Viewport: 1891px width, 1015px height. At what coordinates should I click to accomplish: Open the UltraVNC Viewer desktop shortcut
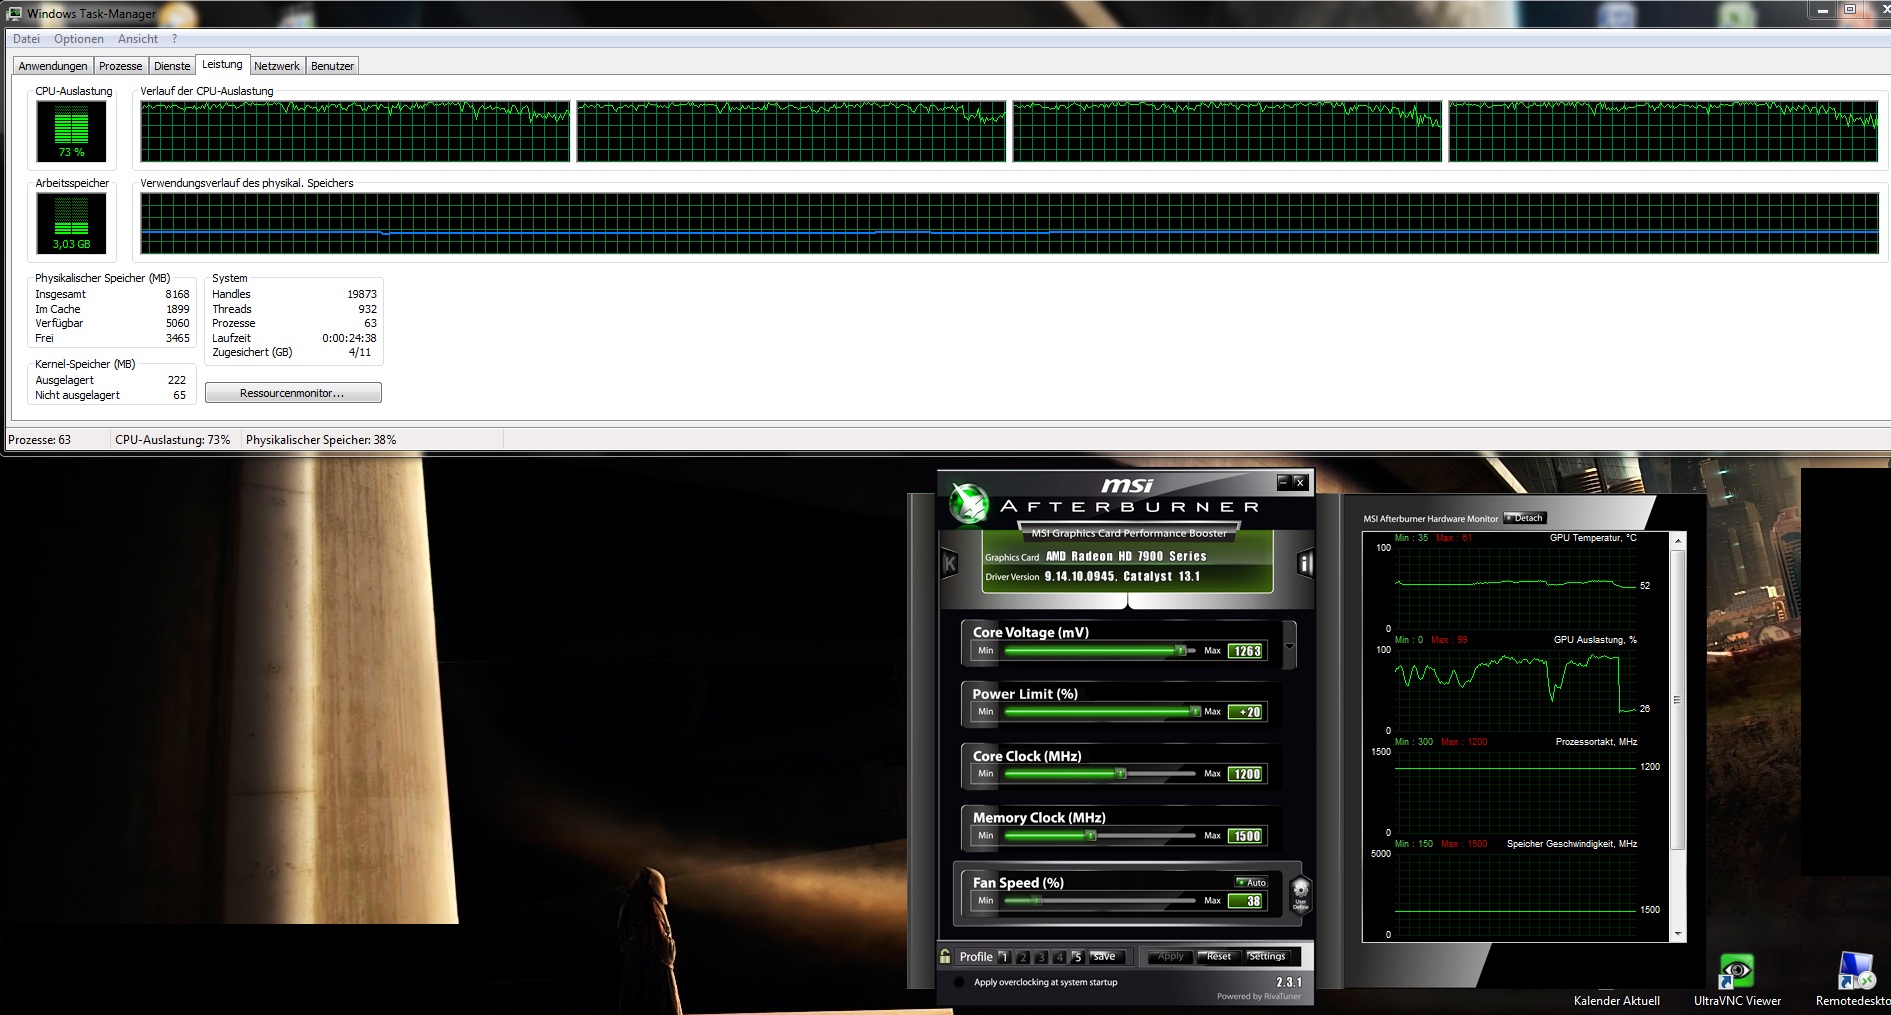[1737, 972]
